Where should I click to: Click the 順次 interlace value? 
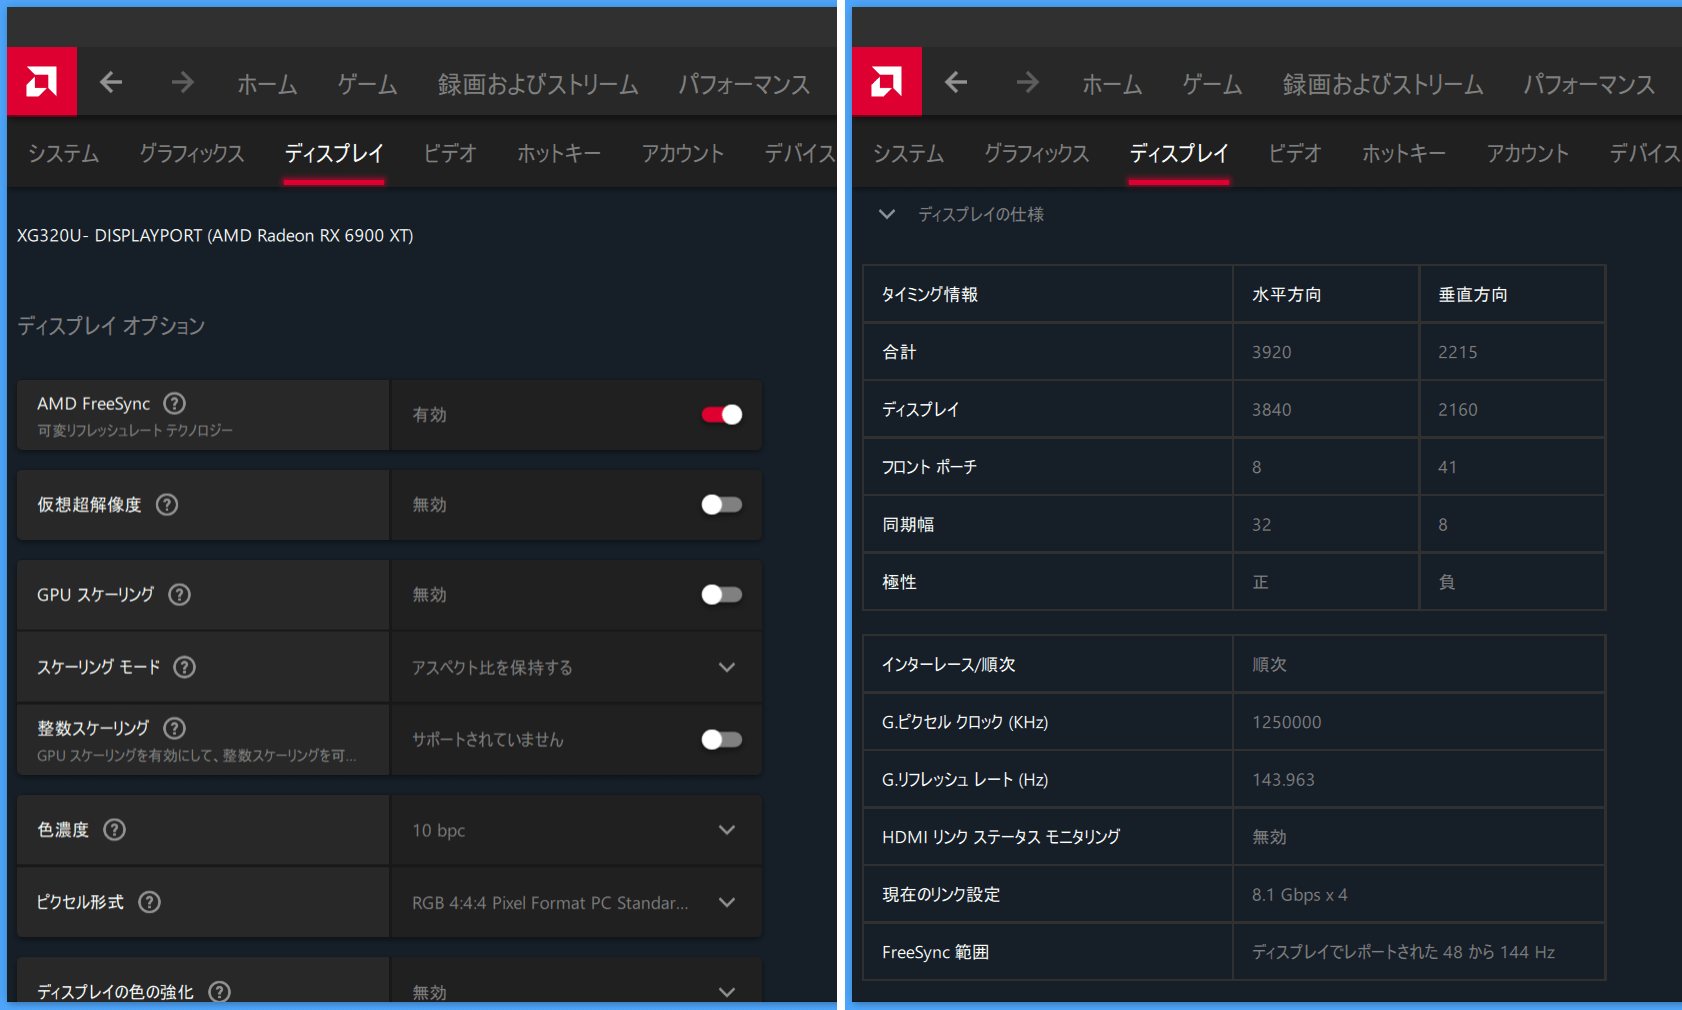coord(1270,664)
